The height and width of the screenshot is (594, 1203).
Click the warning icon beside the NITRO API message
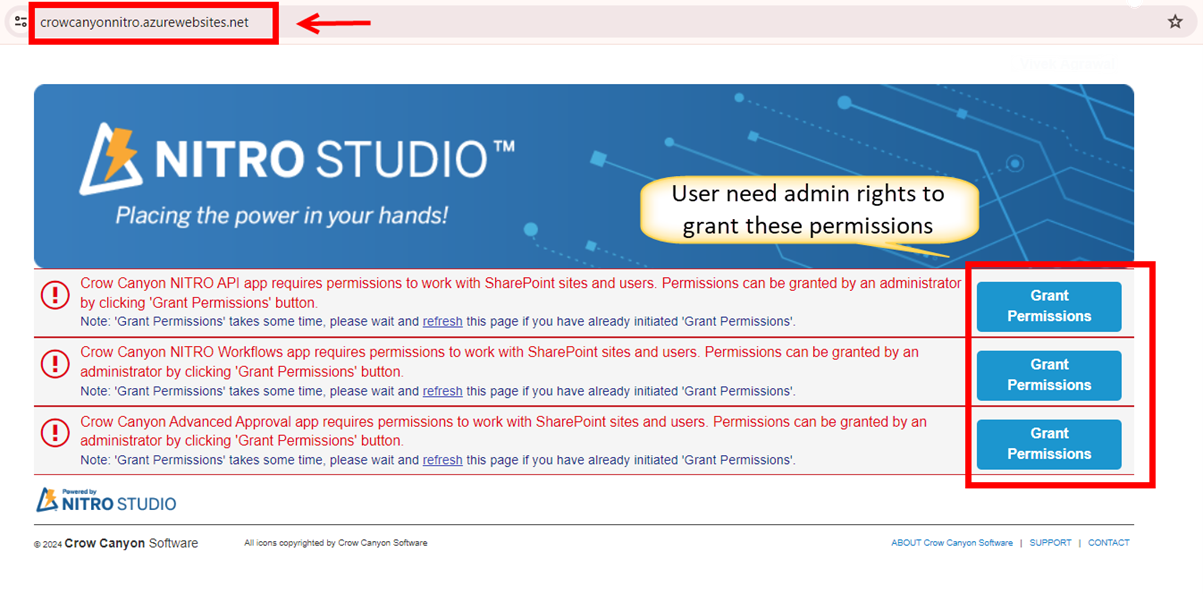point(55,293)
